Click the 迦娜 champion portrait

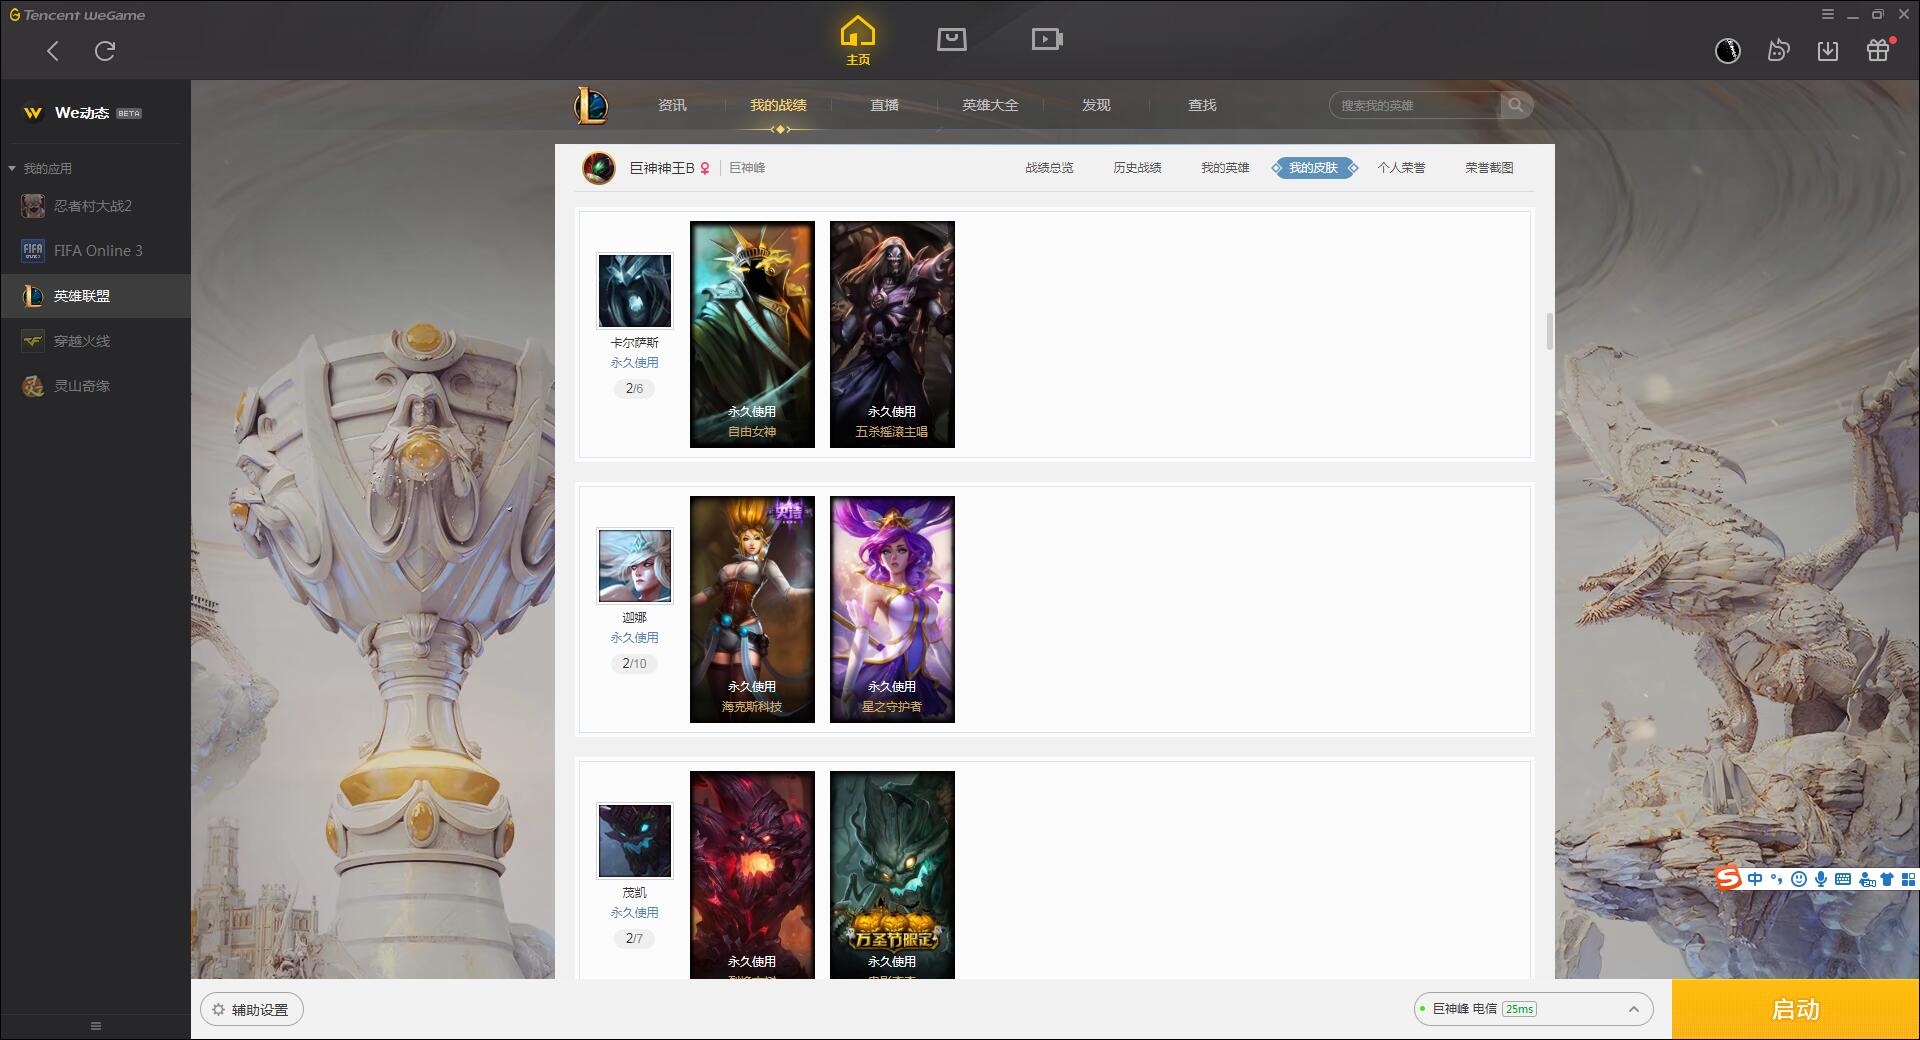point(635,566)
